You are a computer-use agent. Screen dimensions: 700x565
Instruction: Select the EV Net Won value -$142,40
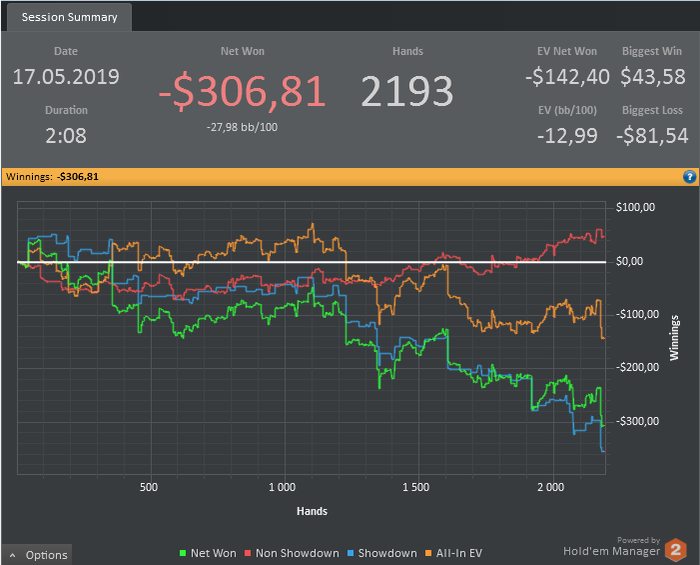click(x=567, y=77)
